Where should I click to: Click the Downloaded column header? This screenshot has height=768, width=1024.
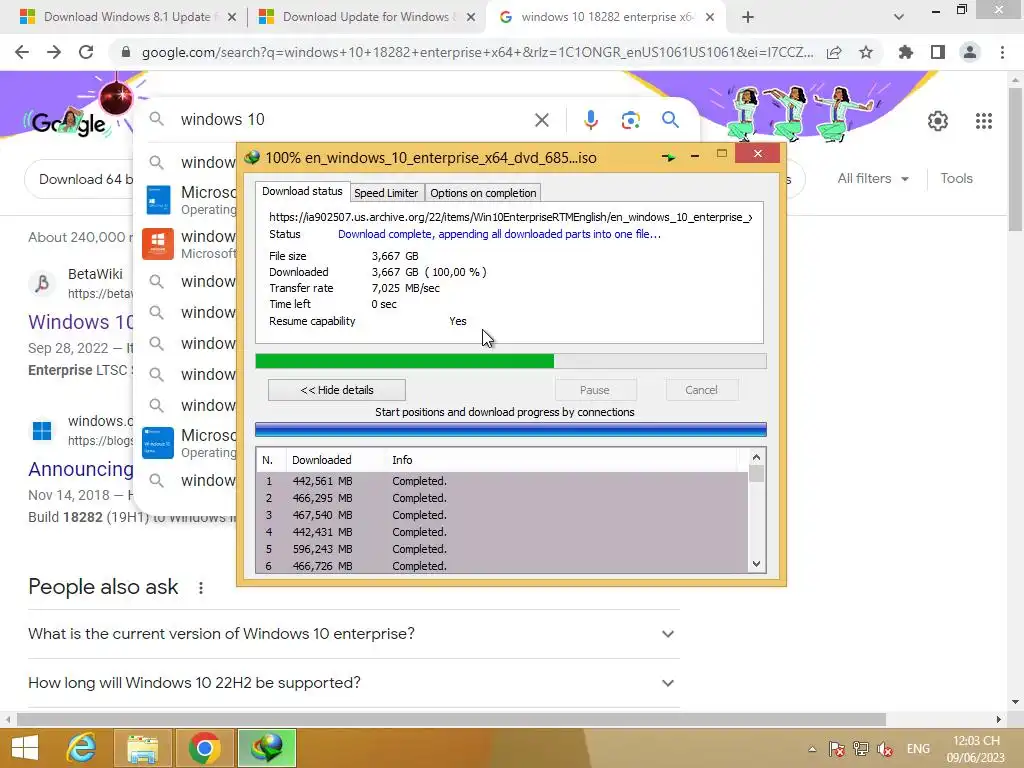(x=336, y=460)
